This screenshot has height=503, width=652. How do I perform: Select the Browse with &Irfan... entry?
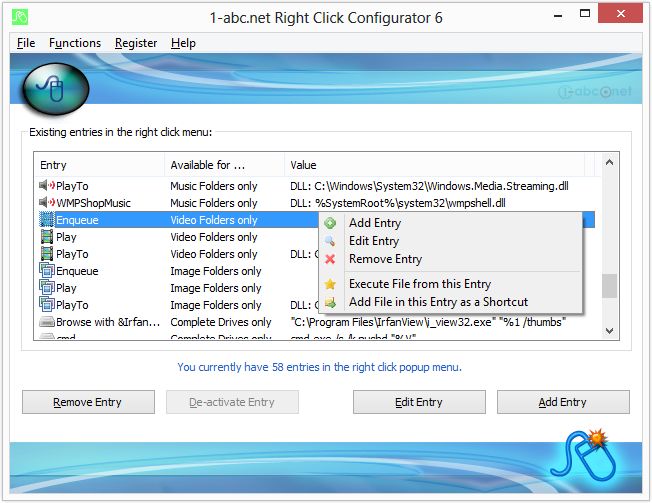point(108,322)
